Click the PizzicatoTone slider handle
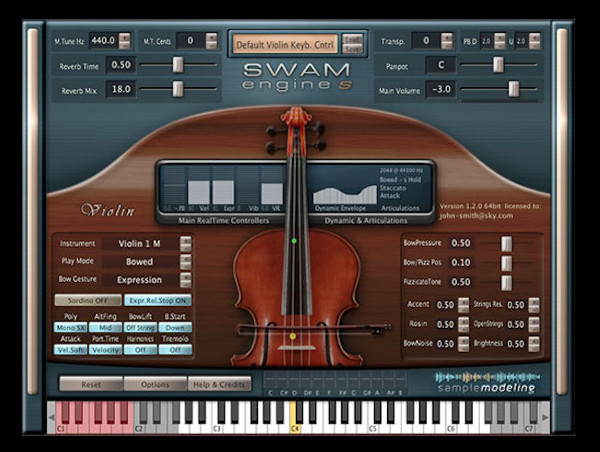Screen dimensions: 600x452 506,282
